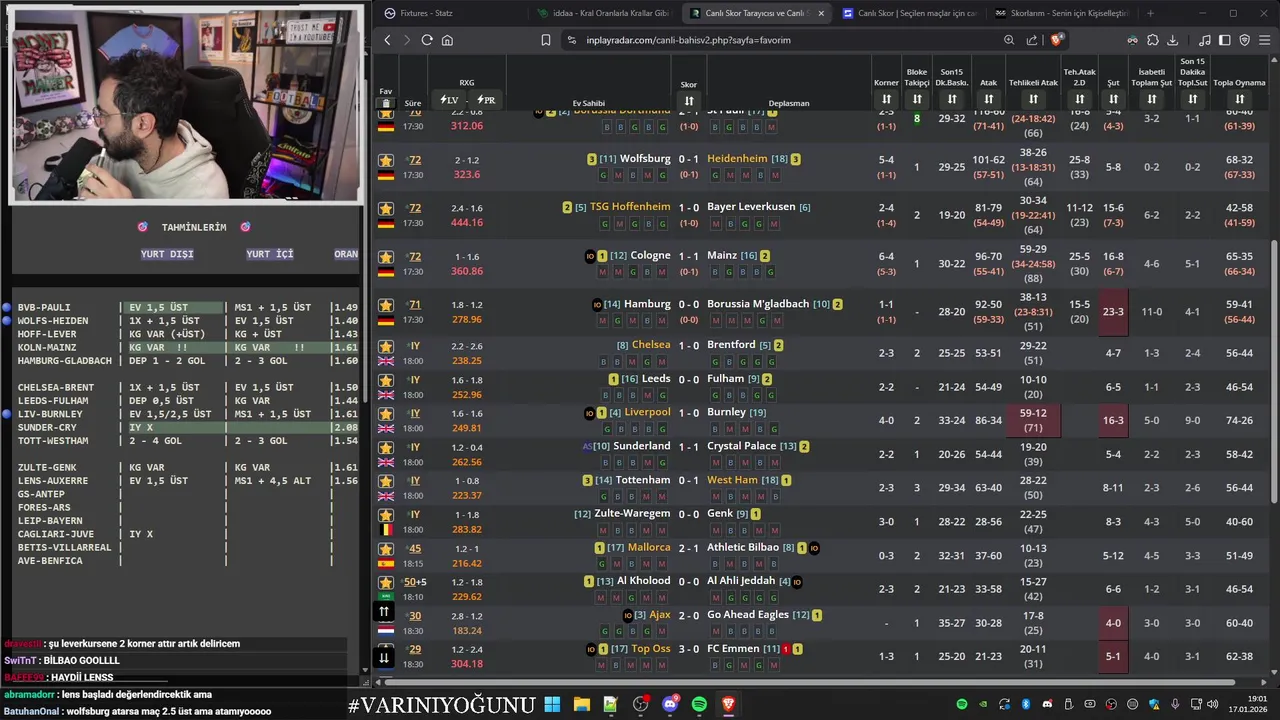Sort table by Skor column
The height and width of the screenshot is (720, 1280).
(689, 100)
